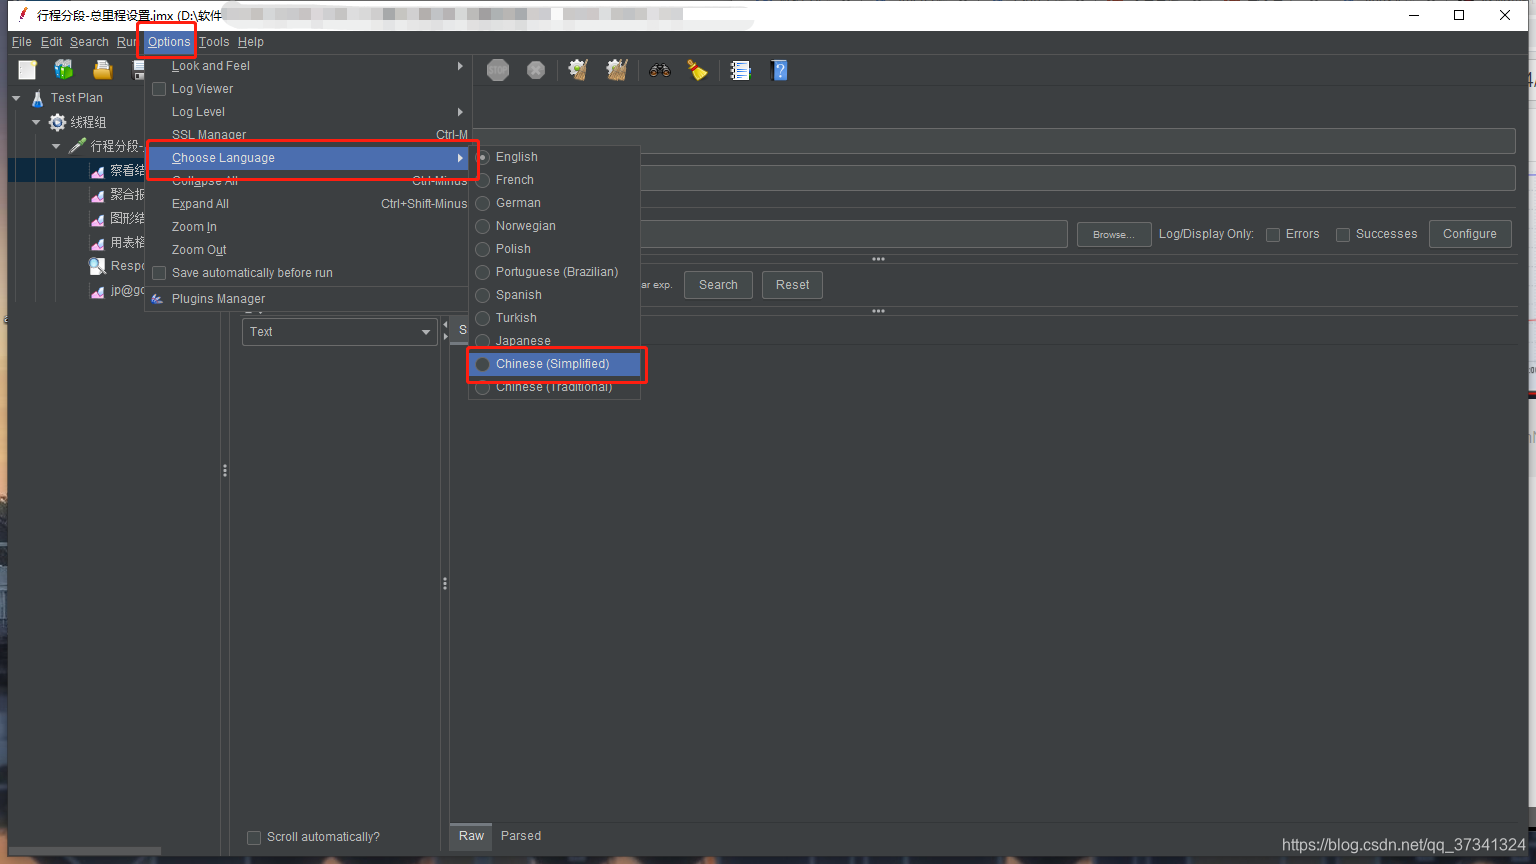Viewport: 1536px width, 864px height.
Task: Click the Clear All double-broom toolbar icon
Action: [x=617, y=70]
